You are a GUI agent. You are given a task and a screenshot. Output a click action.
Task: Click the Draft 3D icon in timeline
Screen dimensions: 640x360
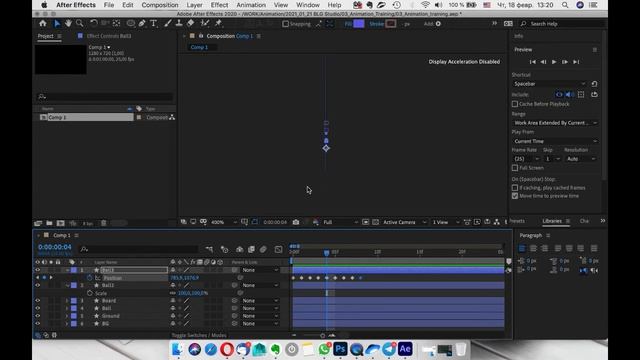tap(224, 249)
